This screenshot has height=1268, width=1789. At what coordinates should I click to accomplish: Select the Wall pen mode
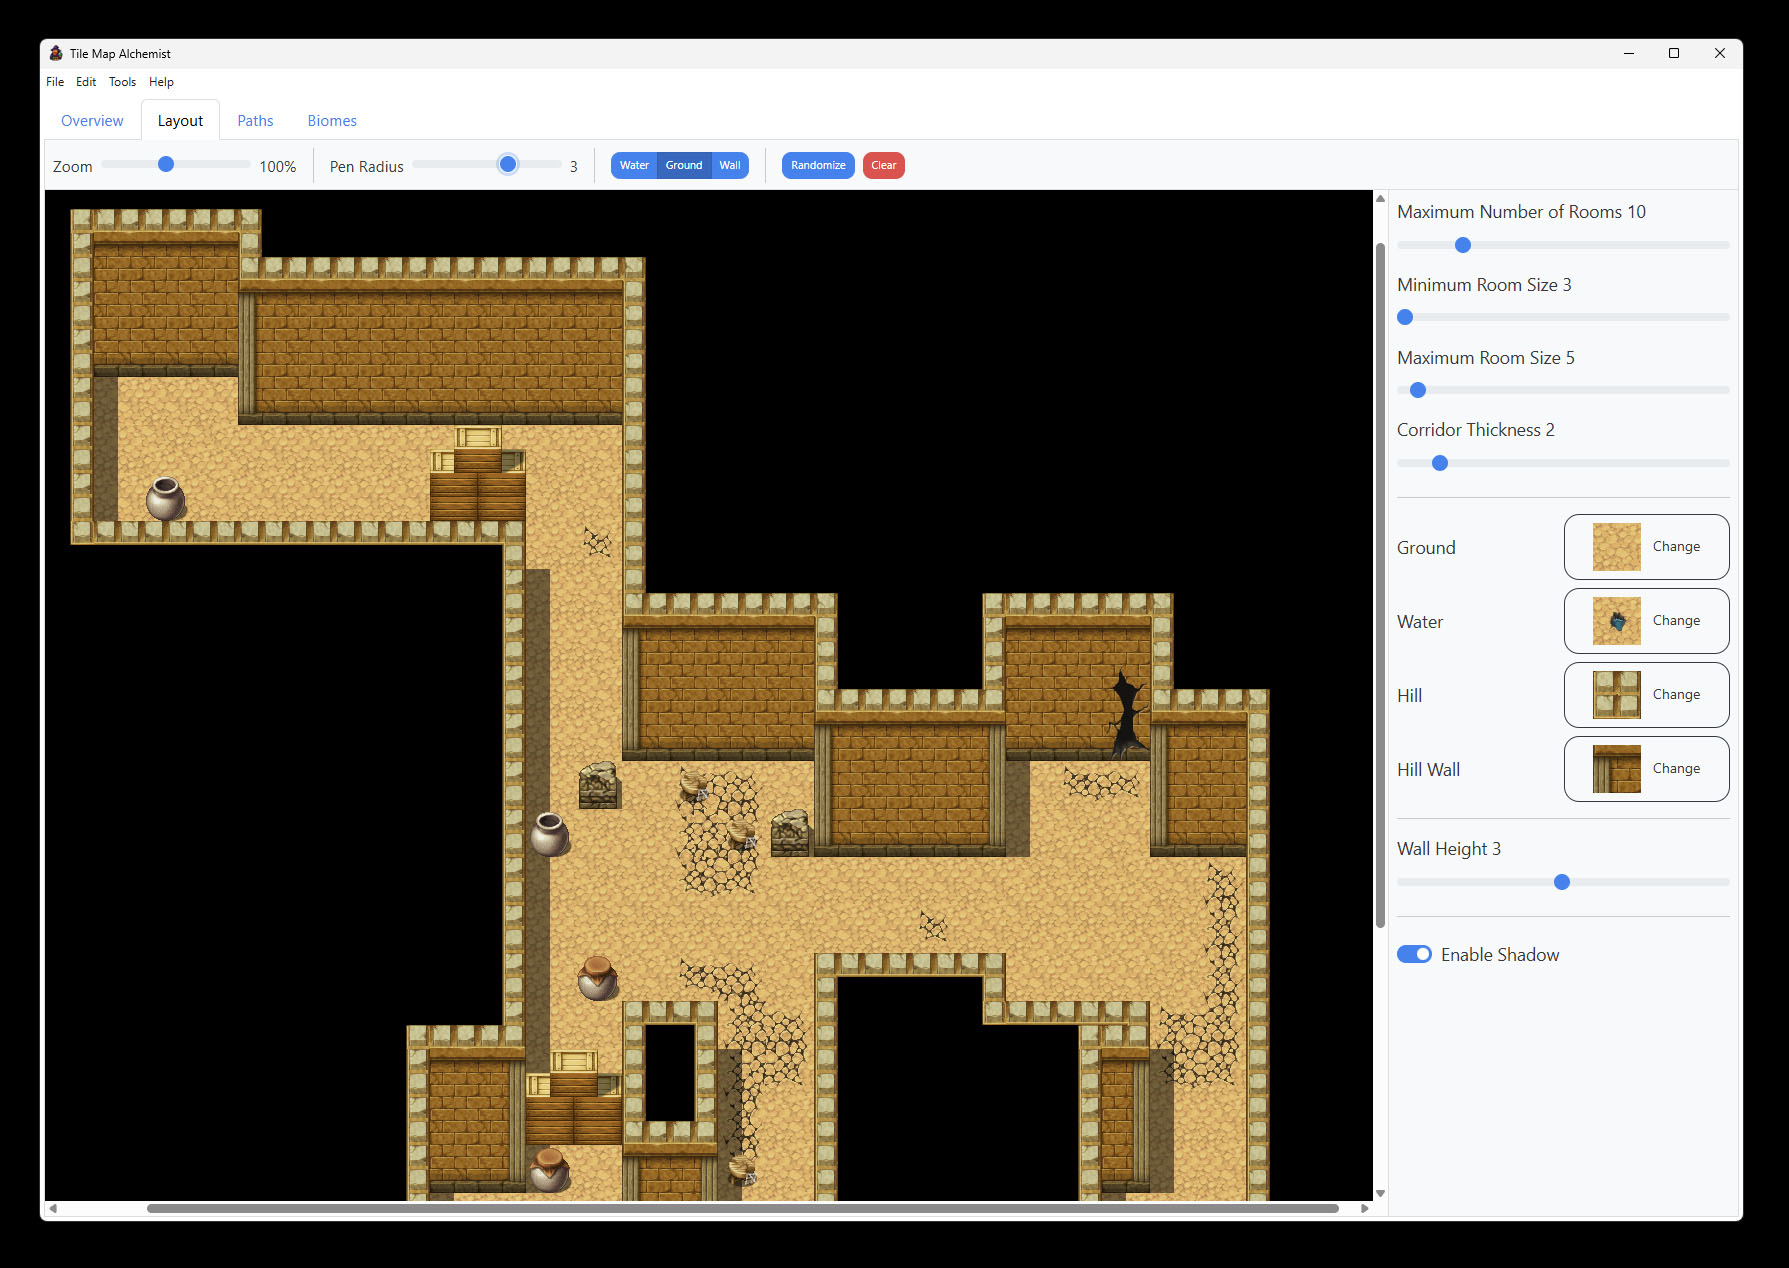(x=730, y=166)
